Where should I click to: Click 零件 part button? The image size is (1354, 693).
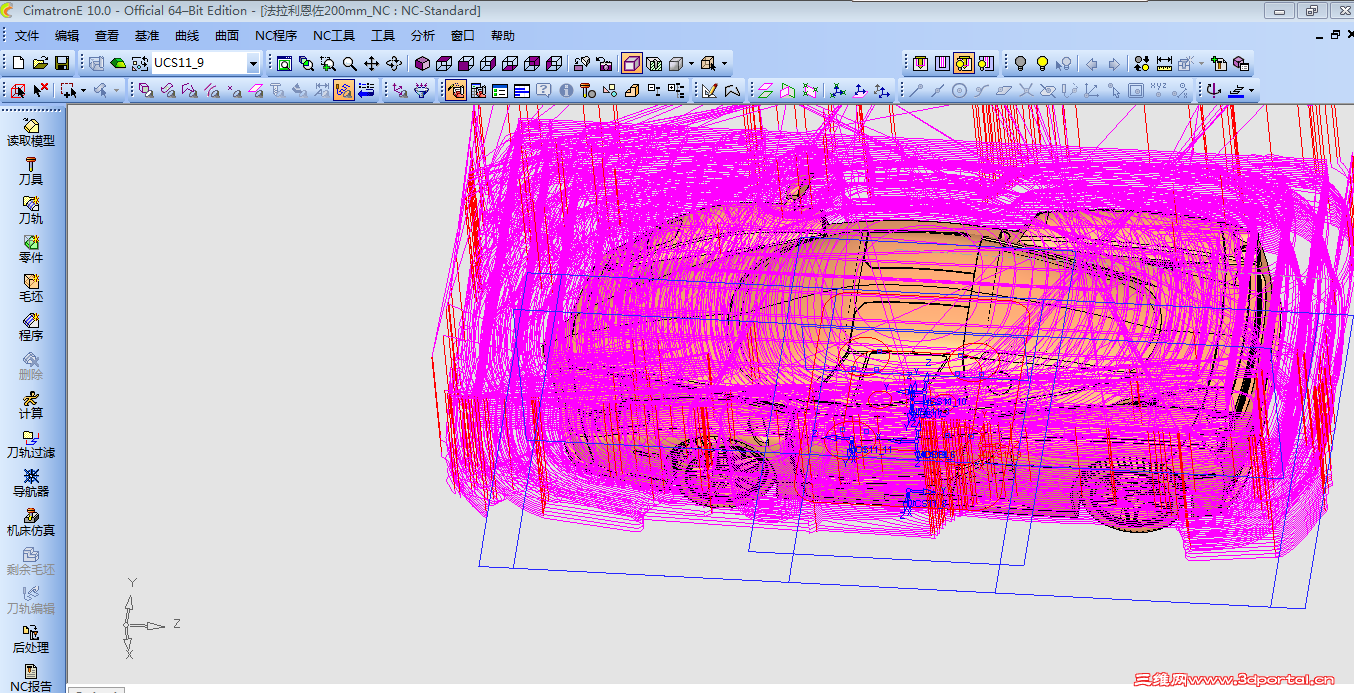[31, 249]
